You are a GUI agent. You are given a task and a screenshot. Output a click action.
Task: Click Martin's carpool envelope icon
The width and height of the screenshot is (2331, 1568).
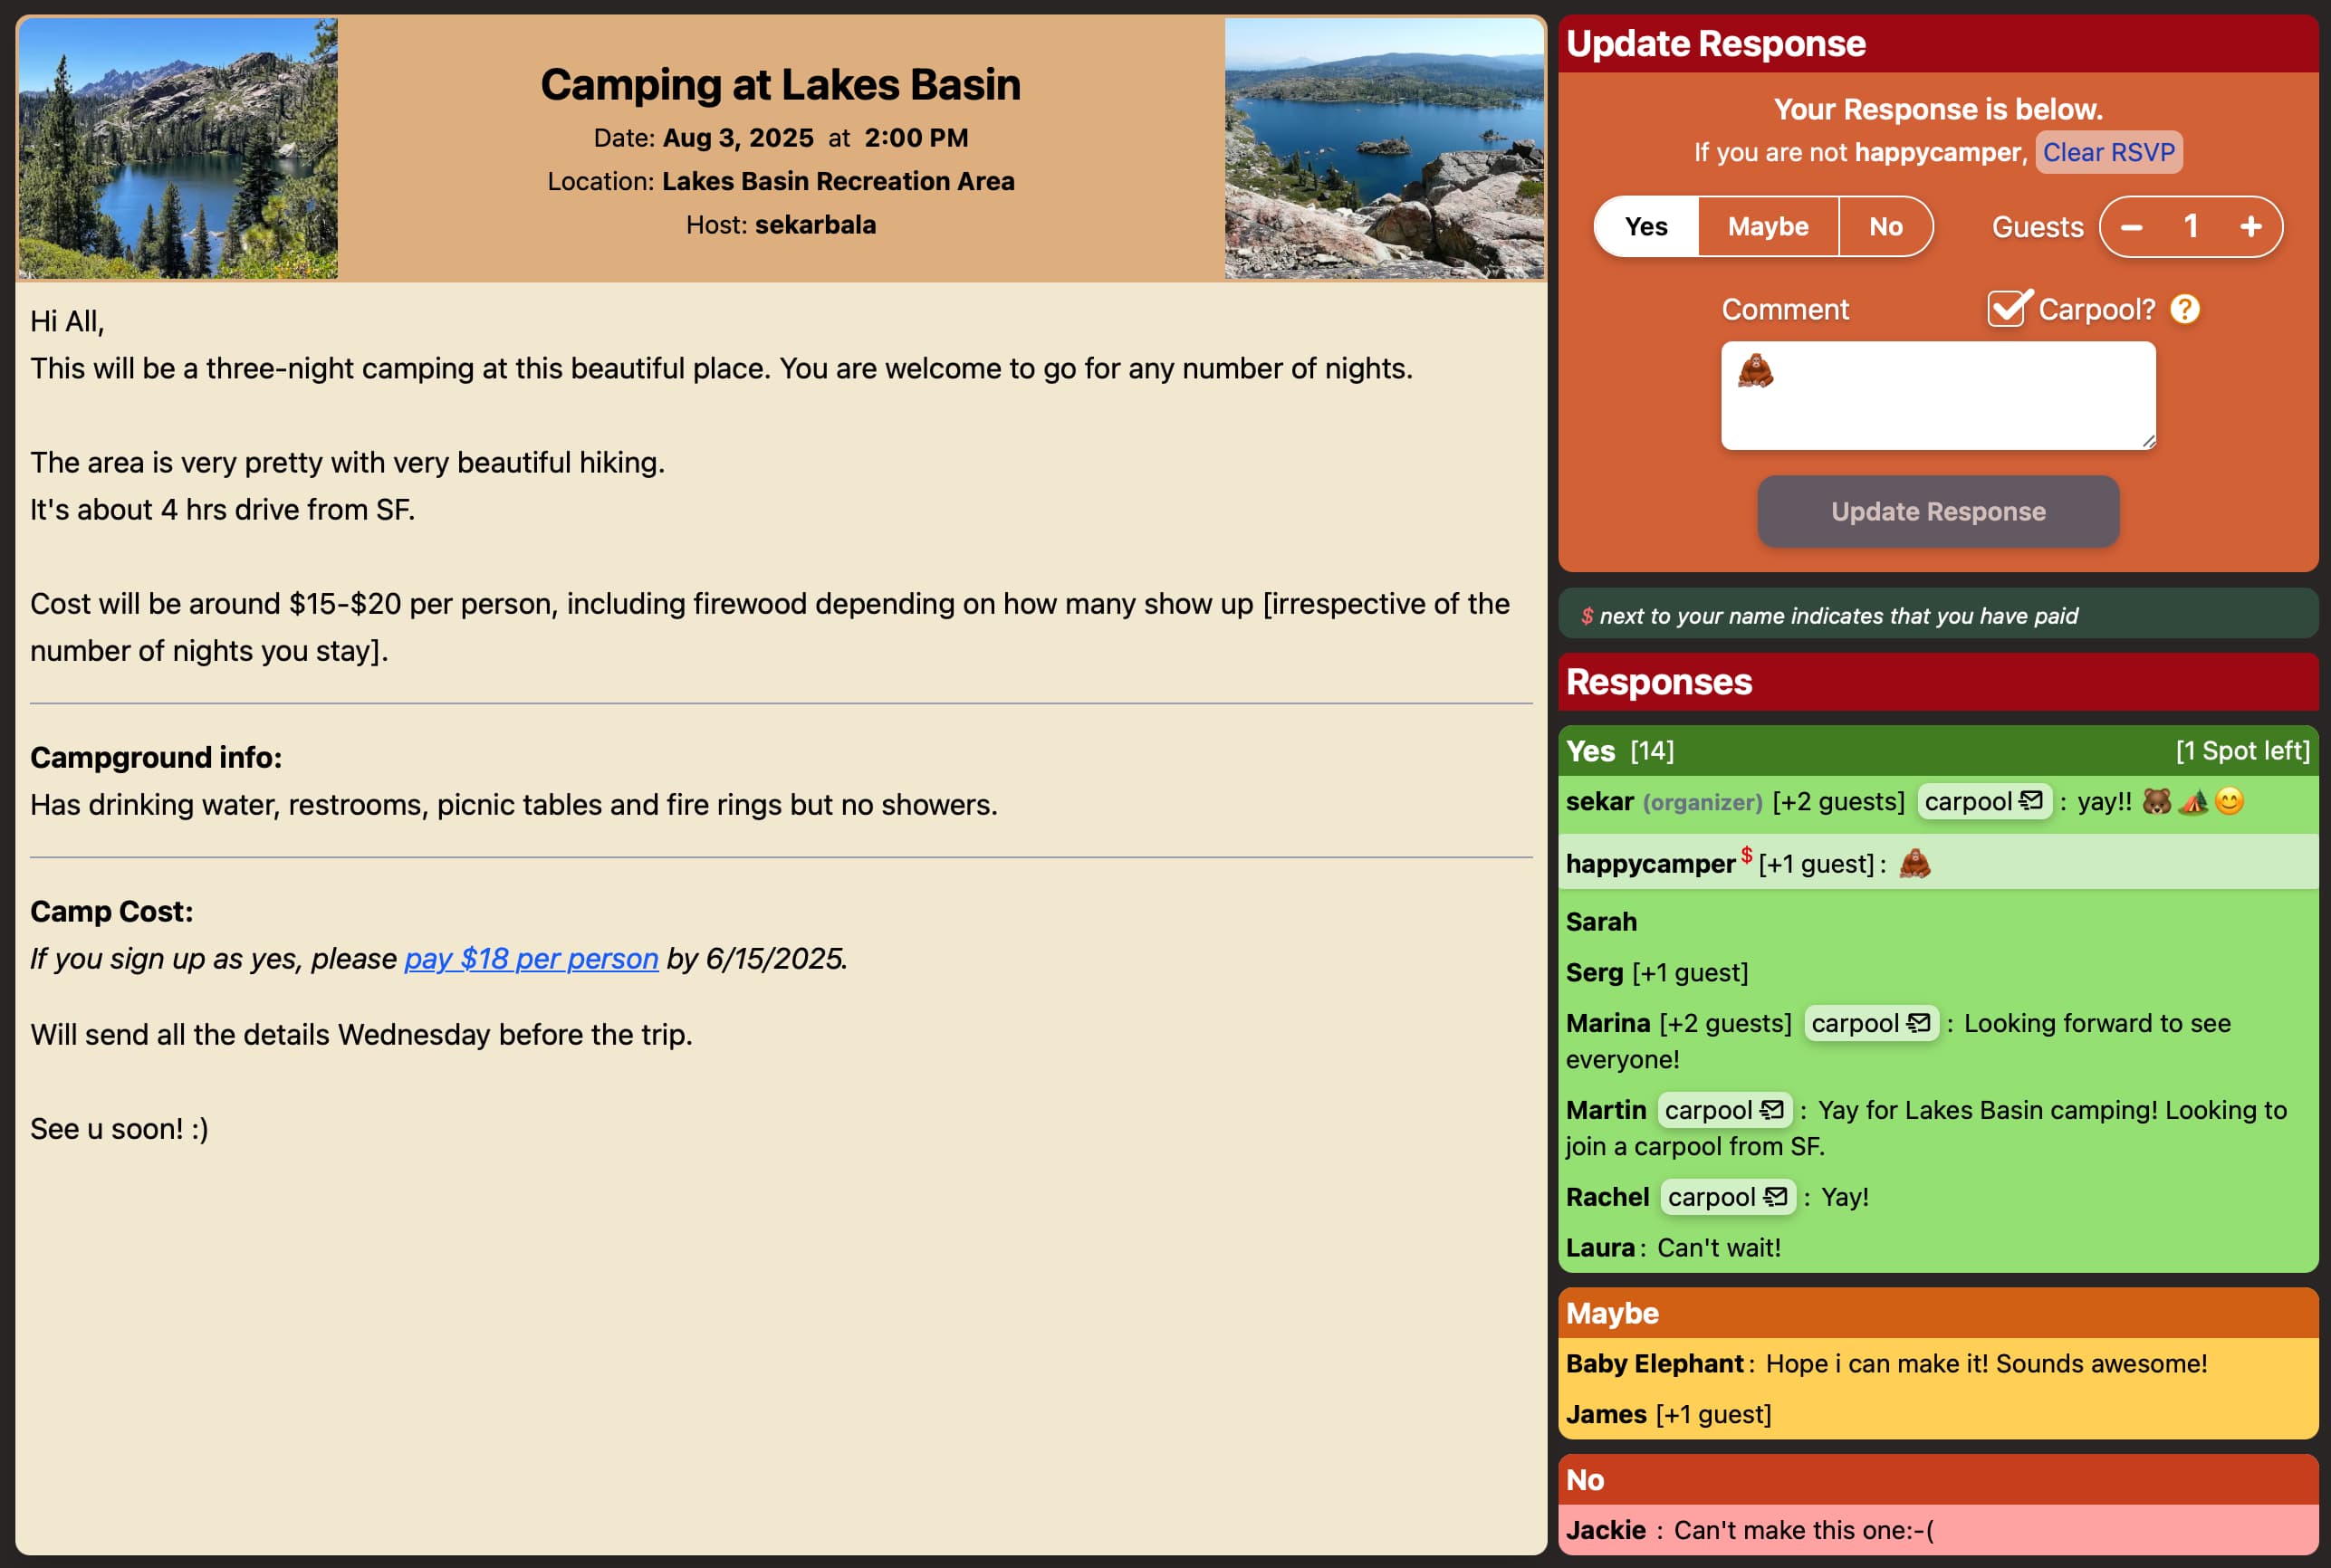point(1771,1110)
